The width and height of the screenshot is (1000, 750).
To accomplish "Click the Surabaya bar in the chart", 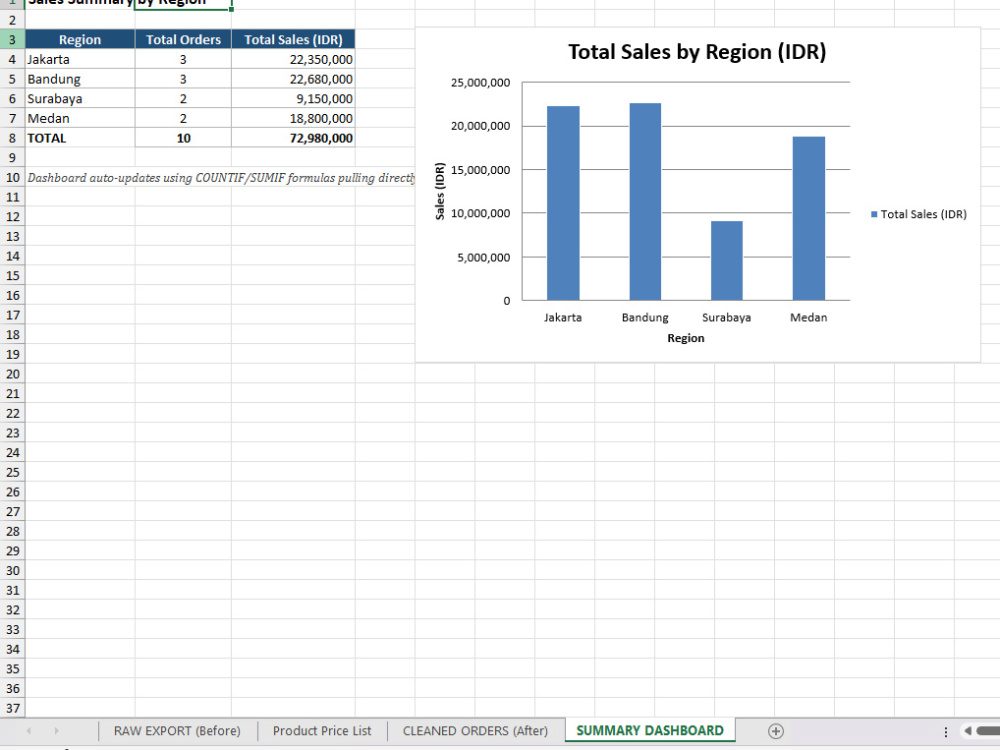I will click(x=726, y=261).
